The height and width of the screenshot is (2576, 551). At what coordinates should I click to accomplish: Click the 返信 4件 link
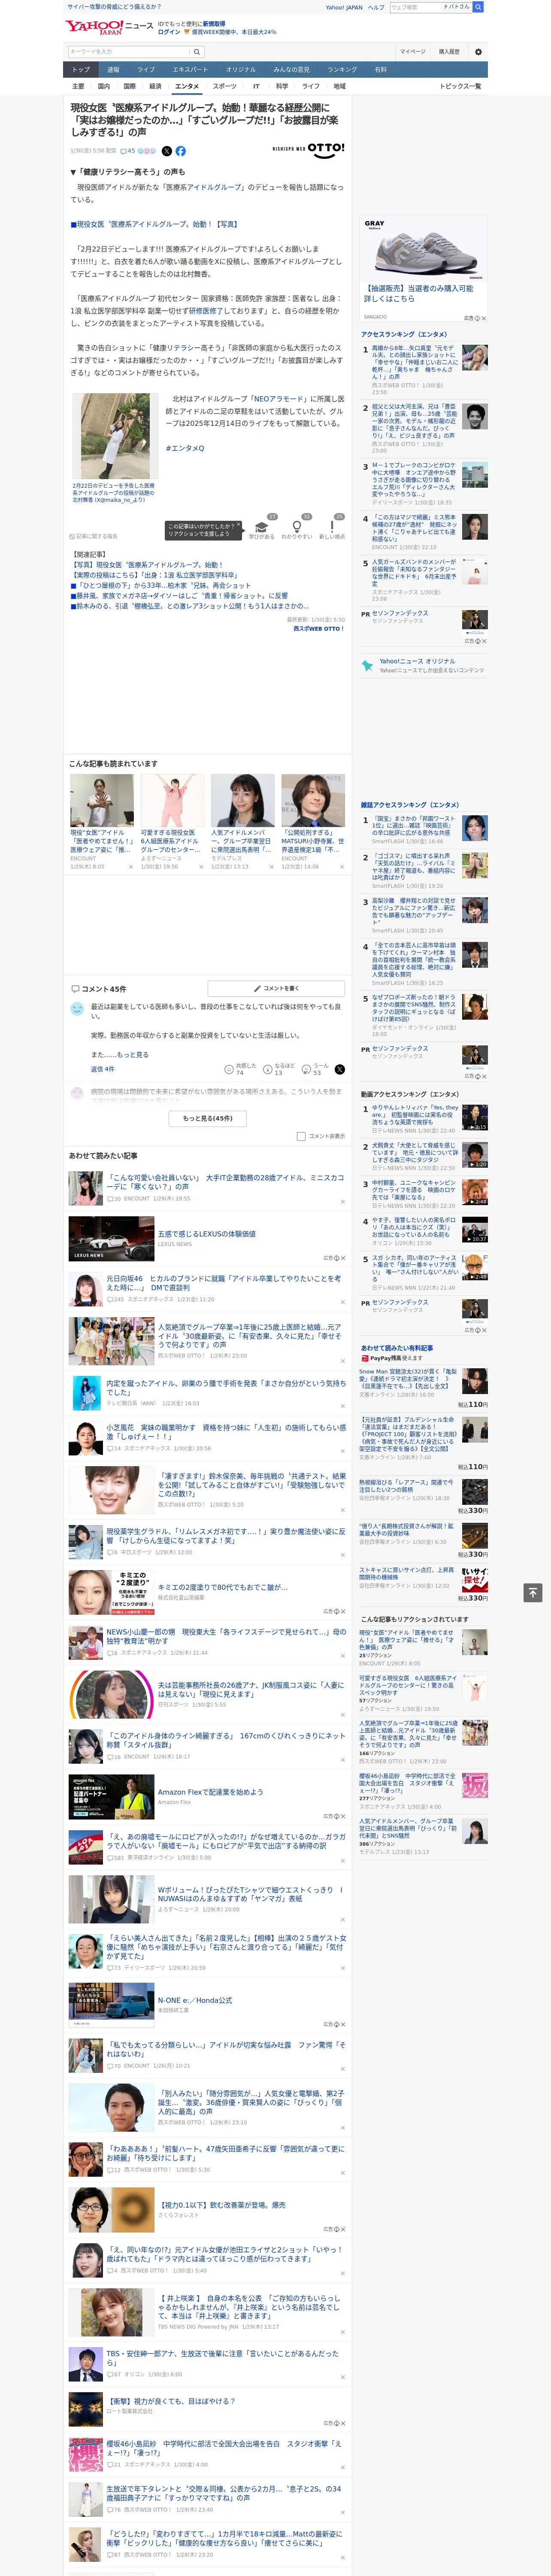point(103,1069)
